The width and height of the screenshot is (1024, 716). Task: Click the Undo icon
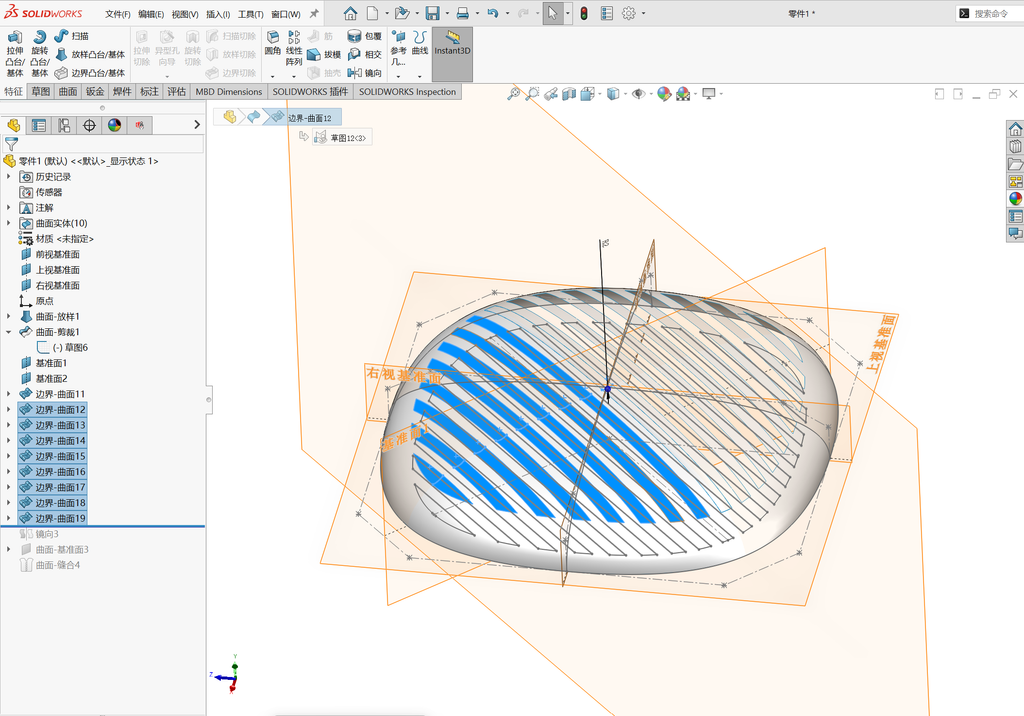pyautogui.click(x=492, y=13)
